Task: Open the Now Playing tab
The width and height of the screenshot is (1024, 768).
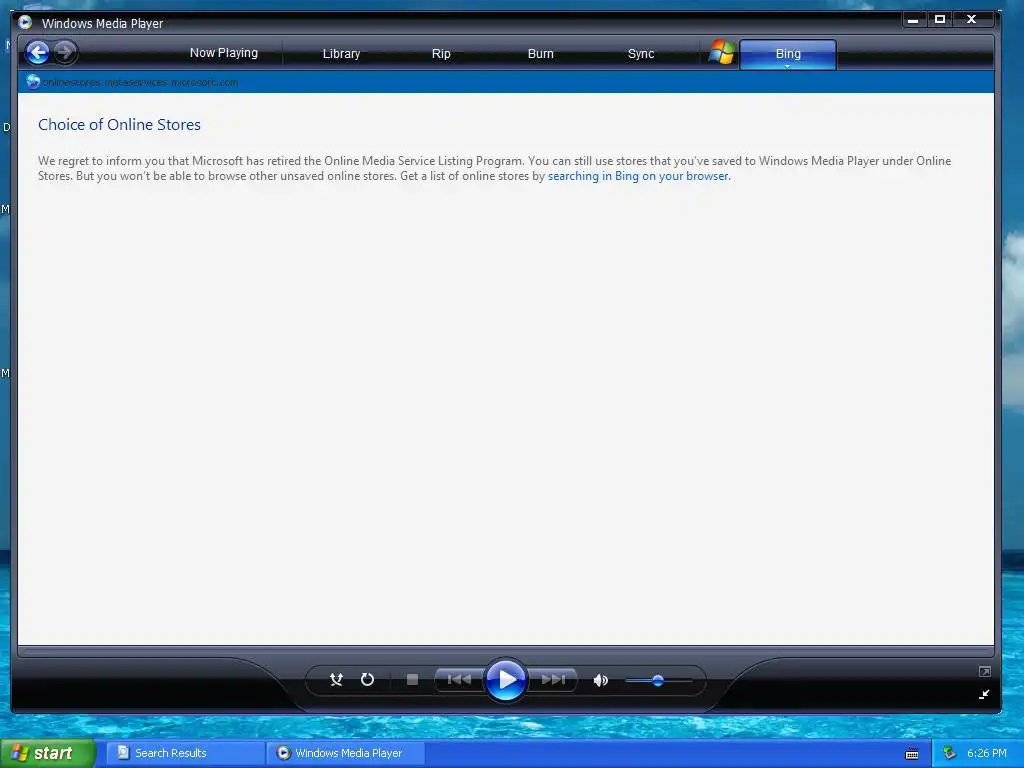Action: pyautogui.click(x=224, y=53)
